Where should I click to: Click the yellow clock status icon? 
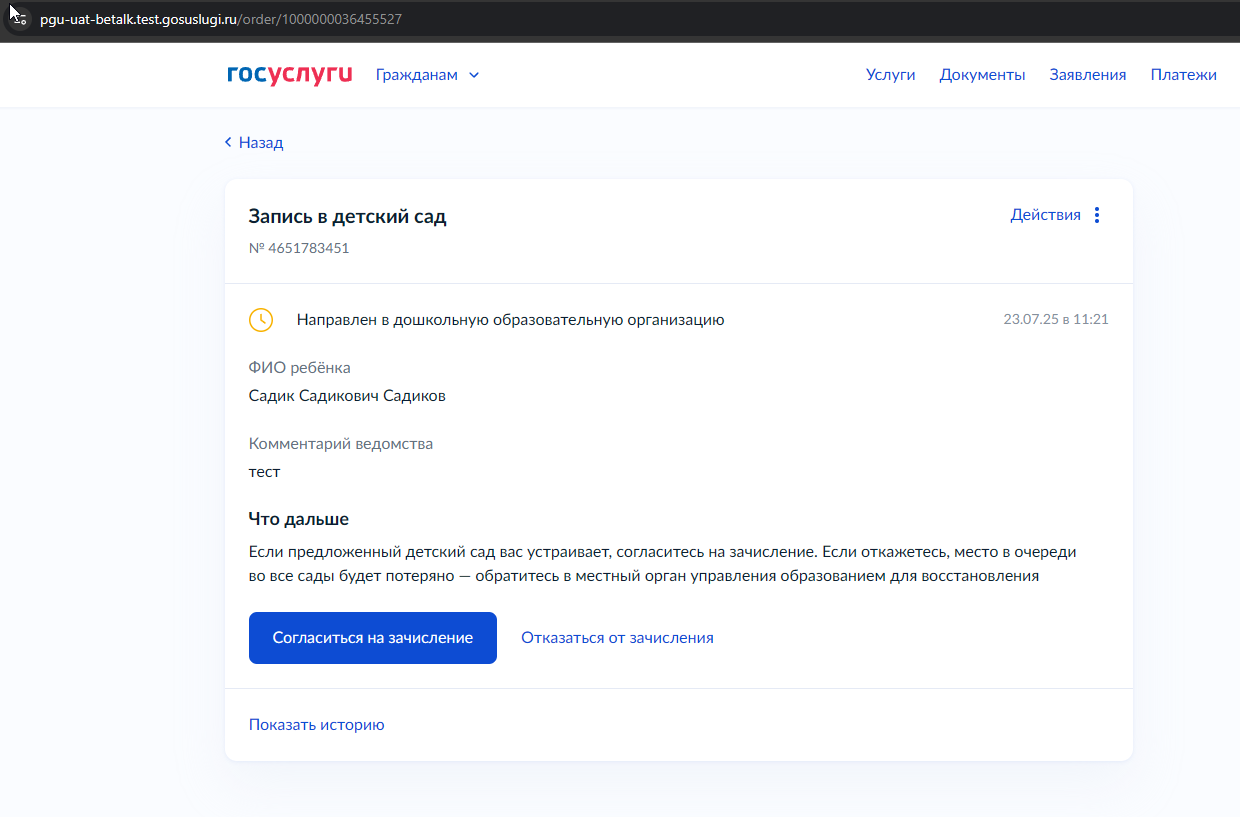click(260, 320)
